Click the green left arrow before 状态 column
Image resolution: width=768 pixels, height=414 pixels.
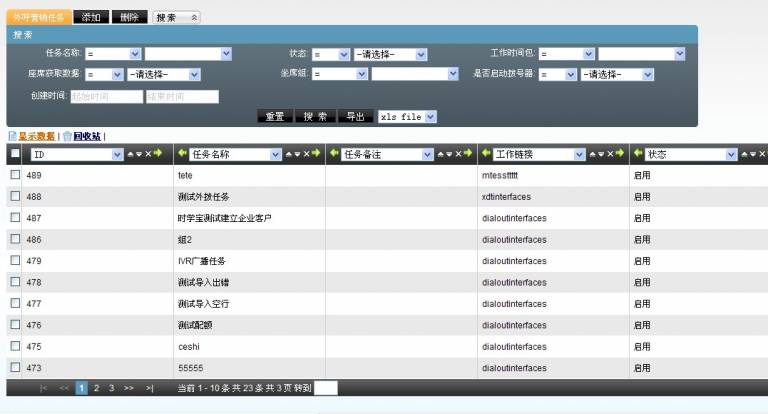(x=638, y=154)
